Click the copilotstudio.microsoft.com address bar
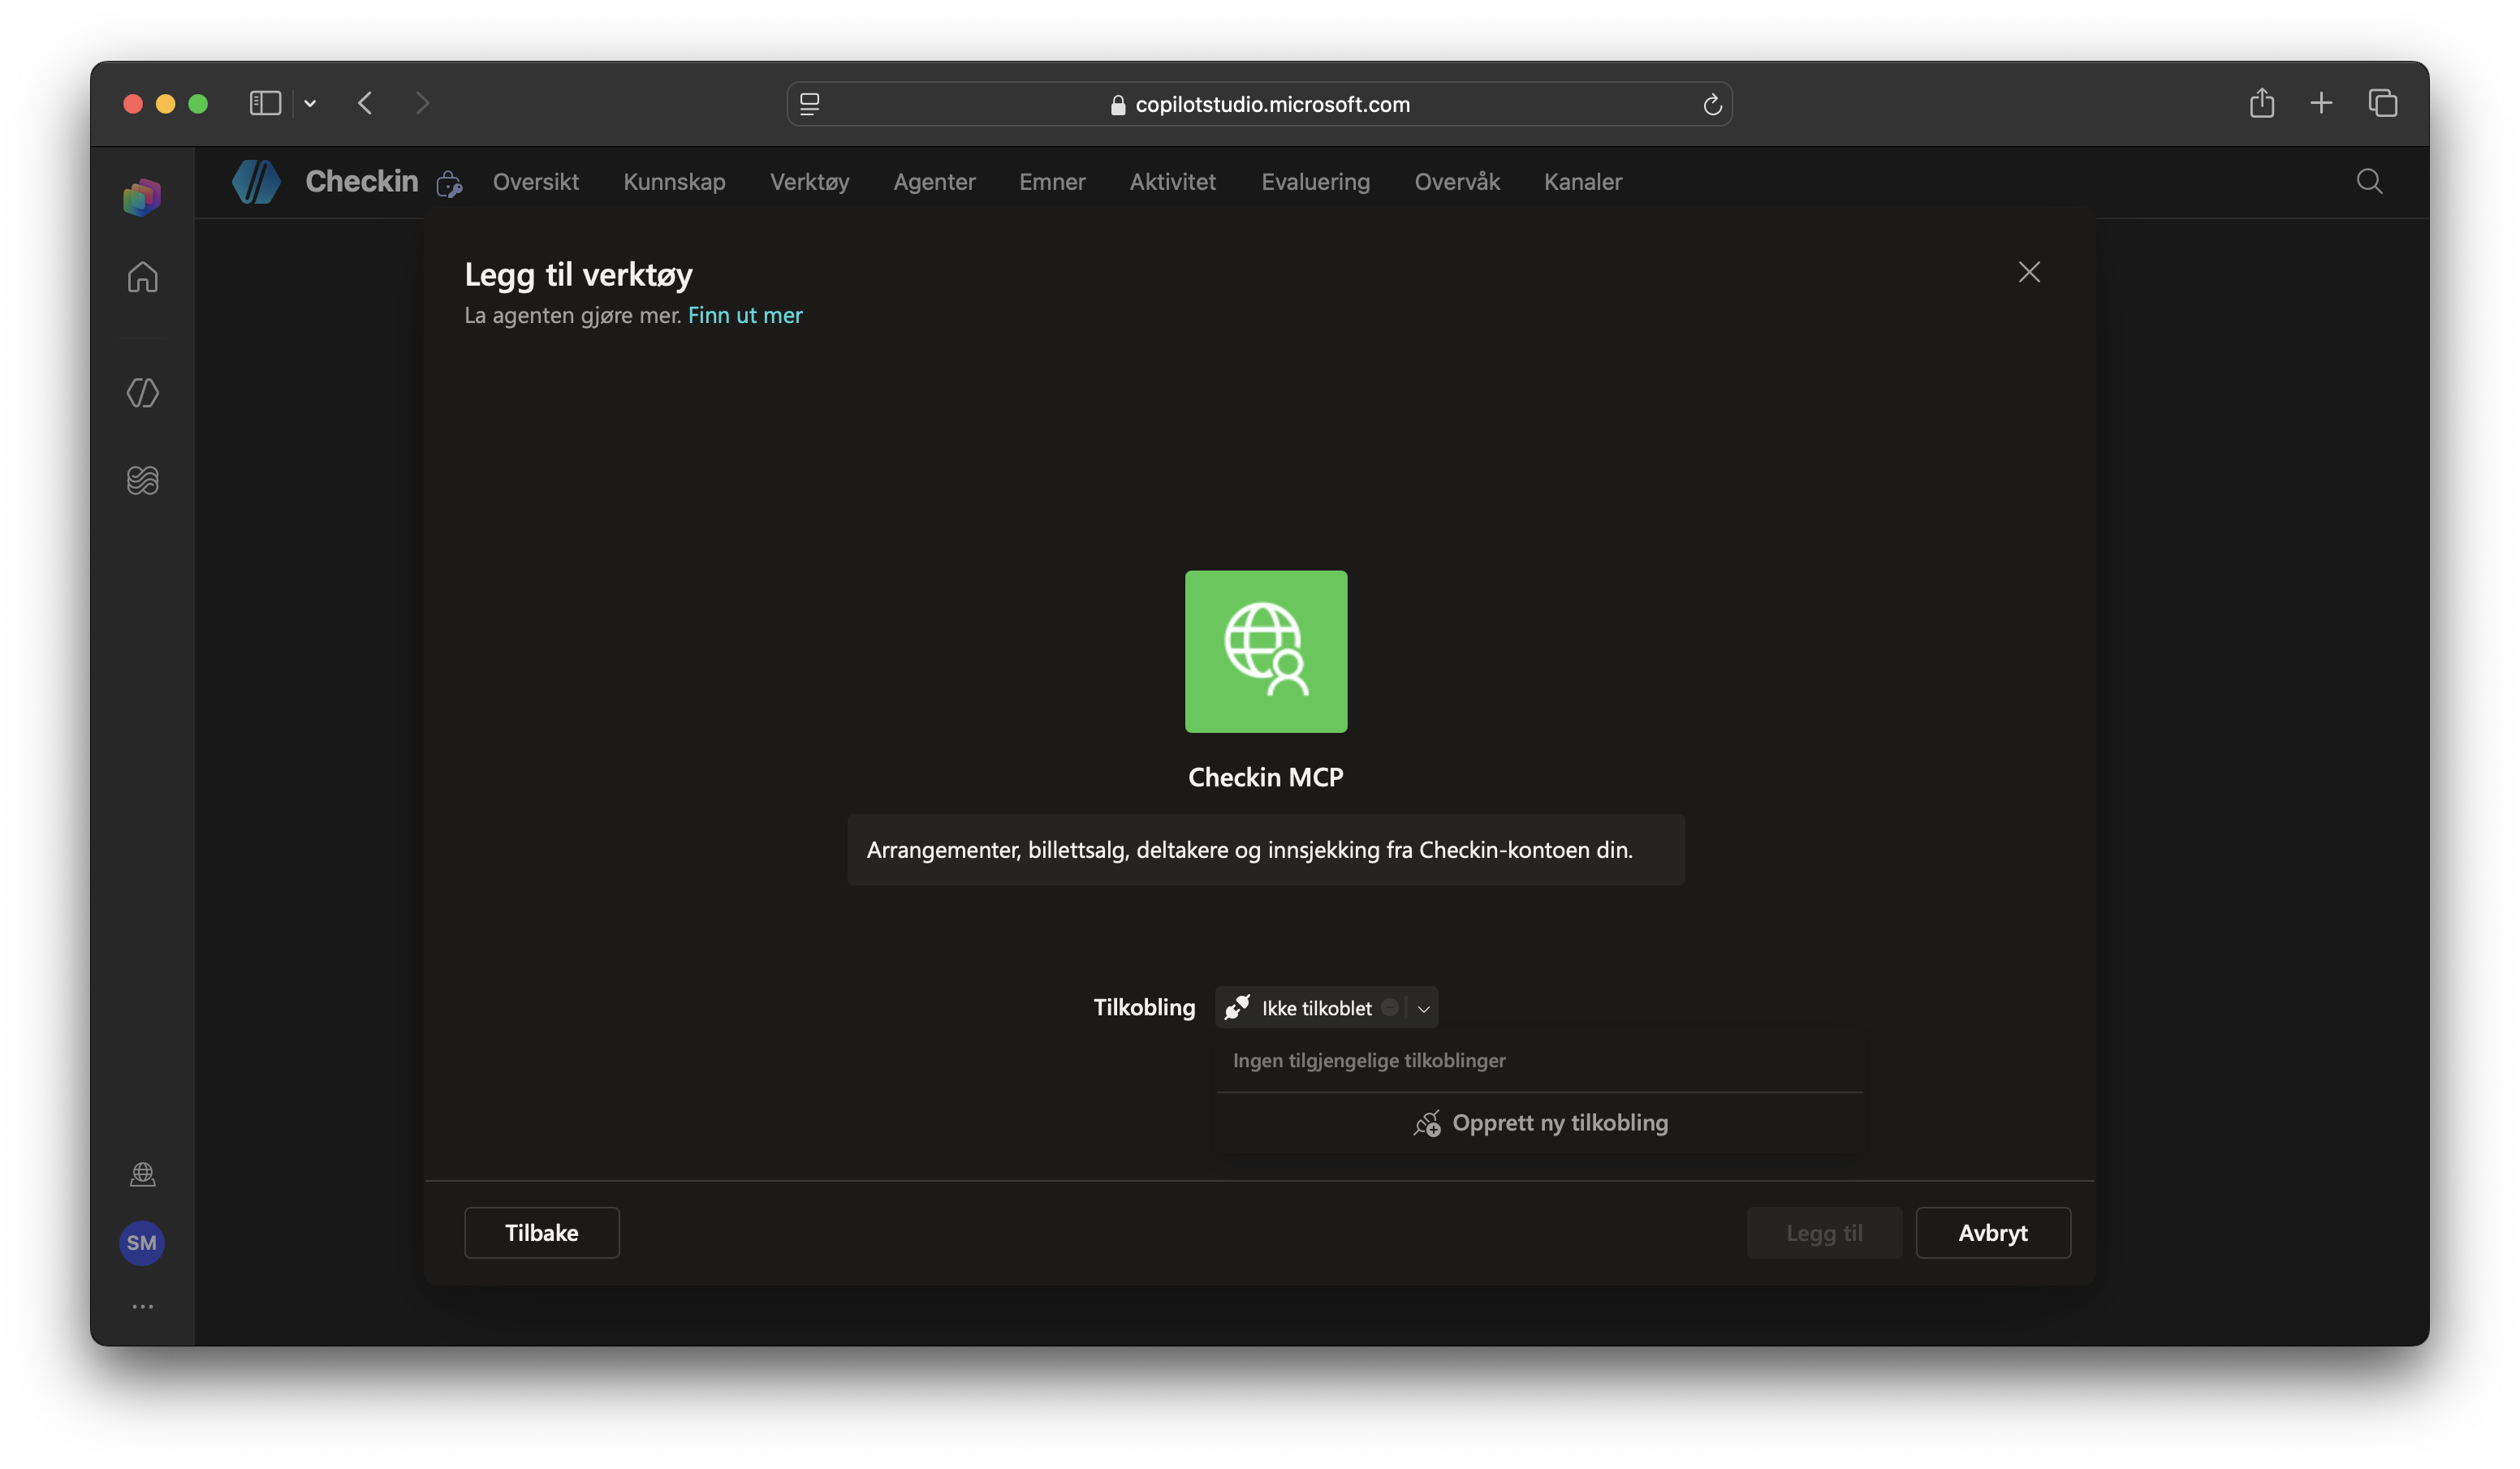 click(x=1260, y=104)
